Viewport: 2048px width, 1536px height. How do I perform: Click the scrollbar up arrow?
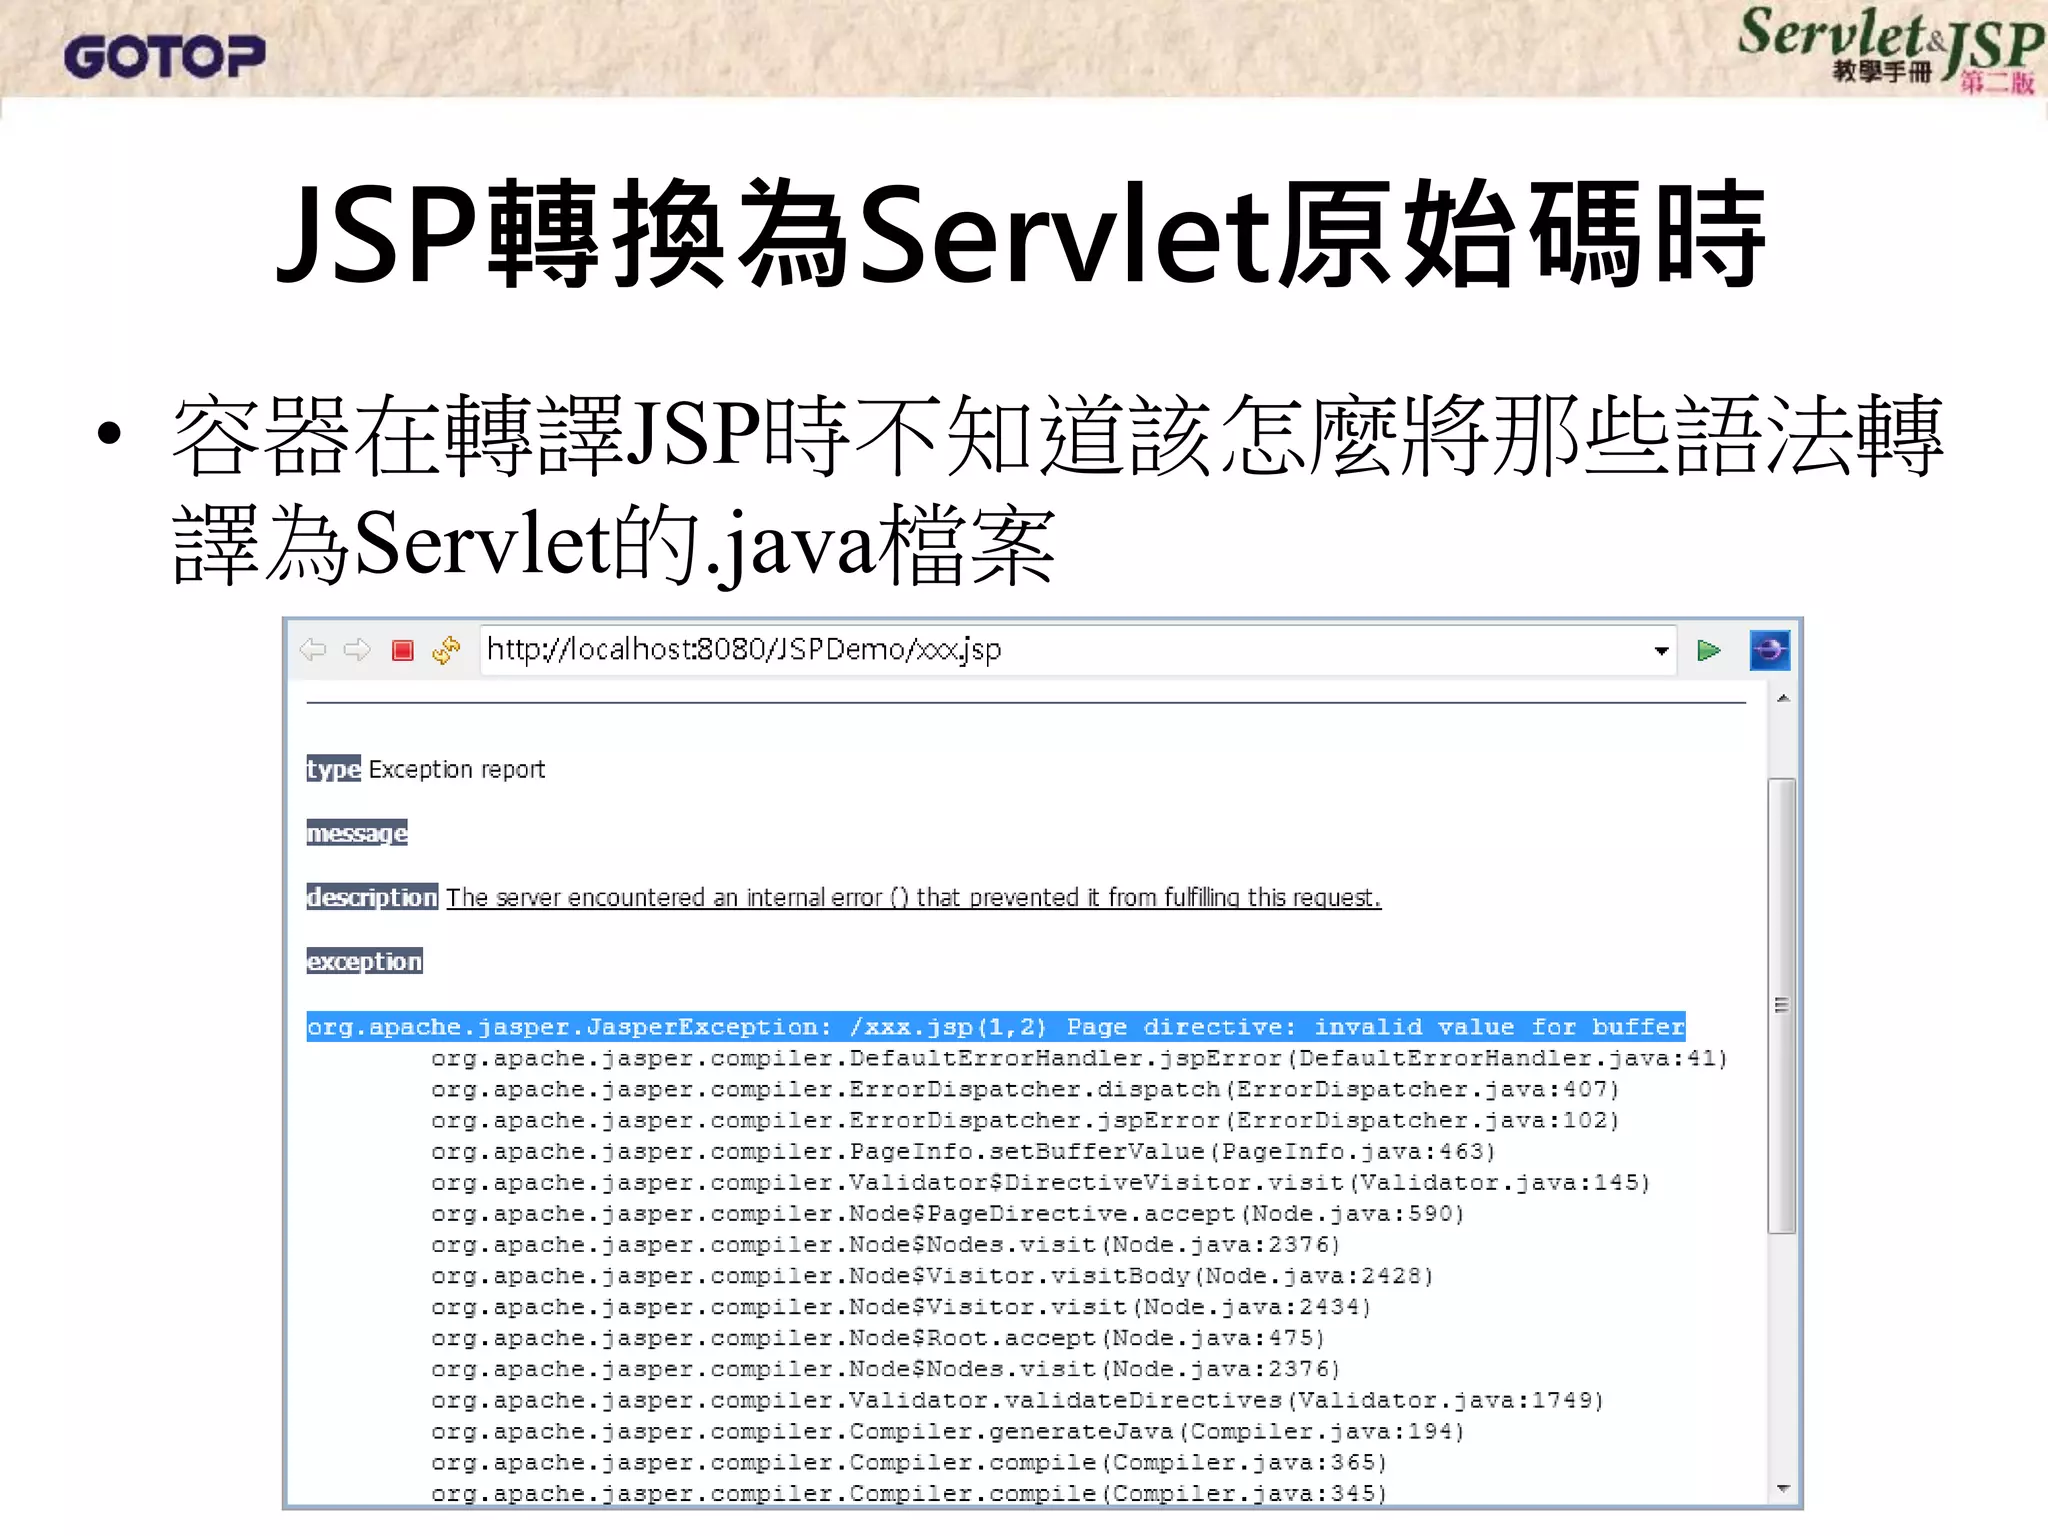pos(1783,698)
